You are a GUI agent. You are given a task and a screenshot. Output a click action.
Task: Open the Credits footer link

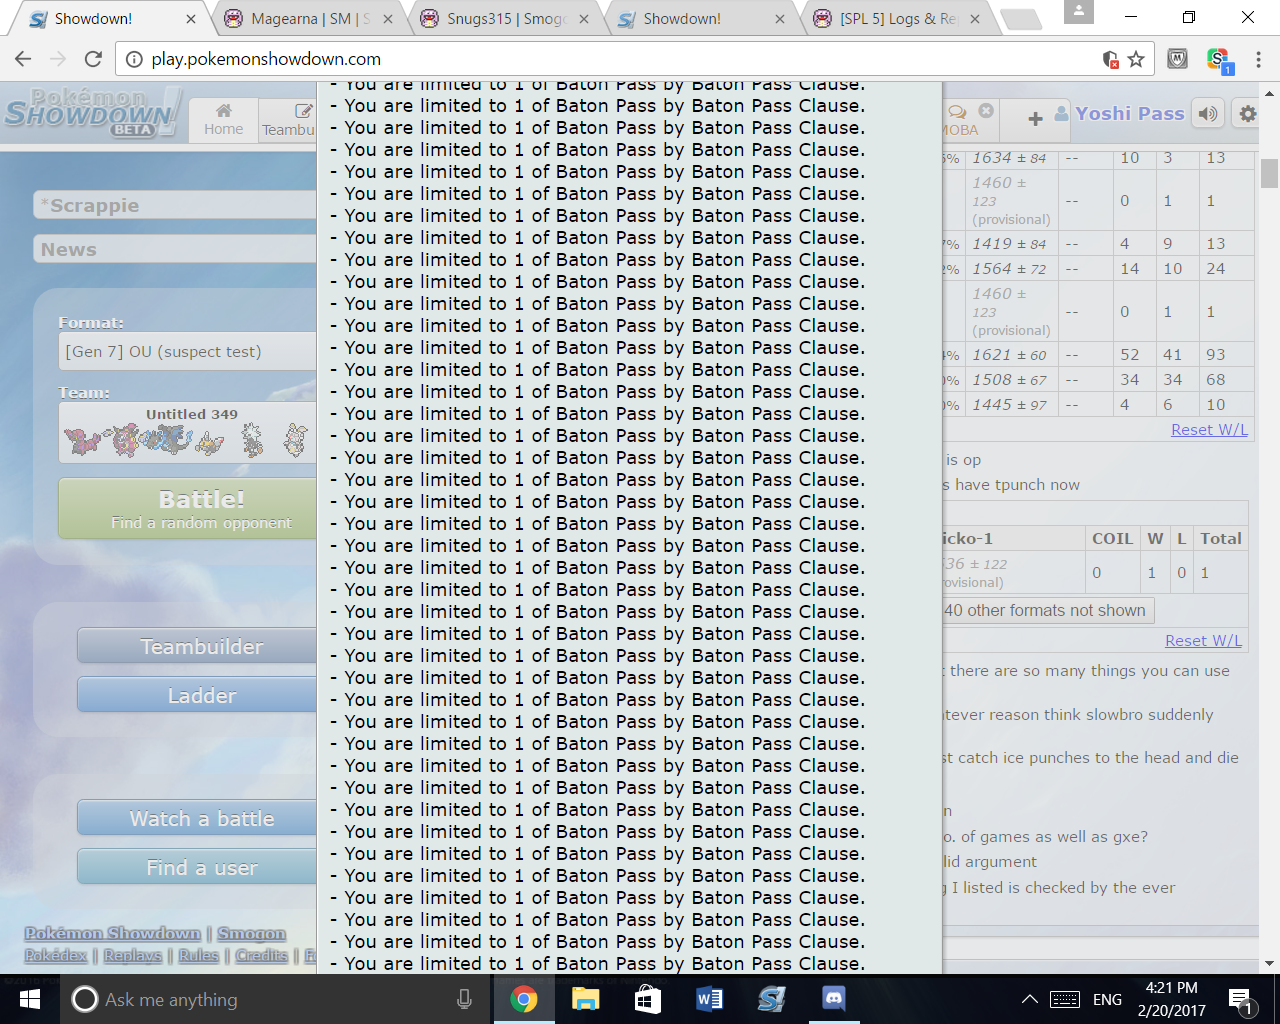tap(262, 955)
